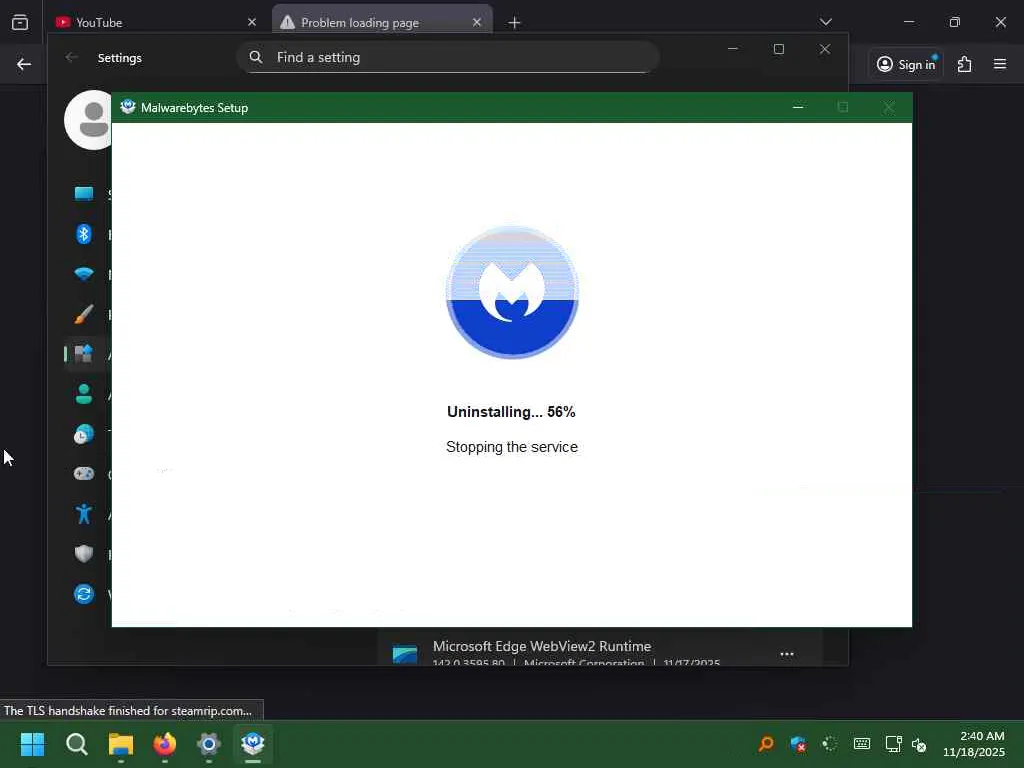Open a new browser tab

[515, 23]
